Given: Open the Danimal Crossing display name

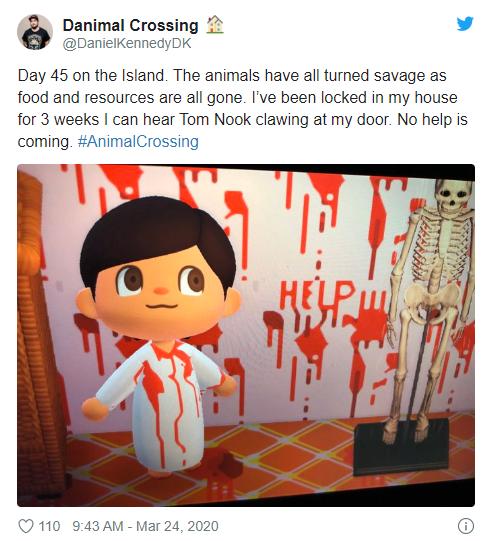Looking at the screenshot, I should pos(130,25).
